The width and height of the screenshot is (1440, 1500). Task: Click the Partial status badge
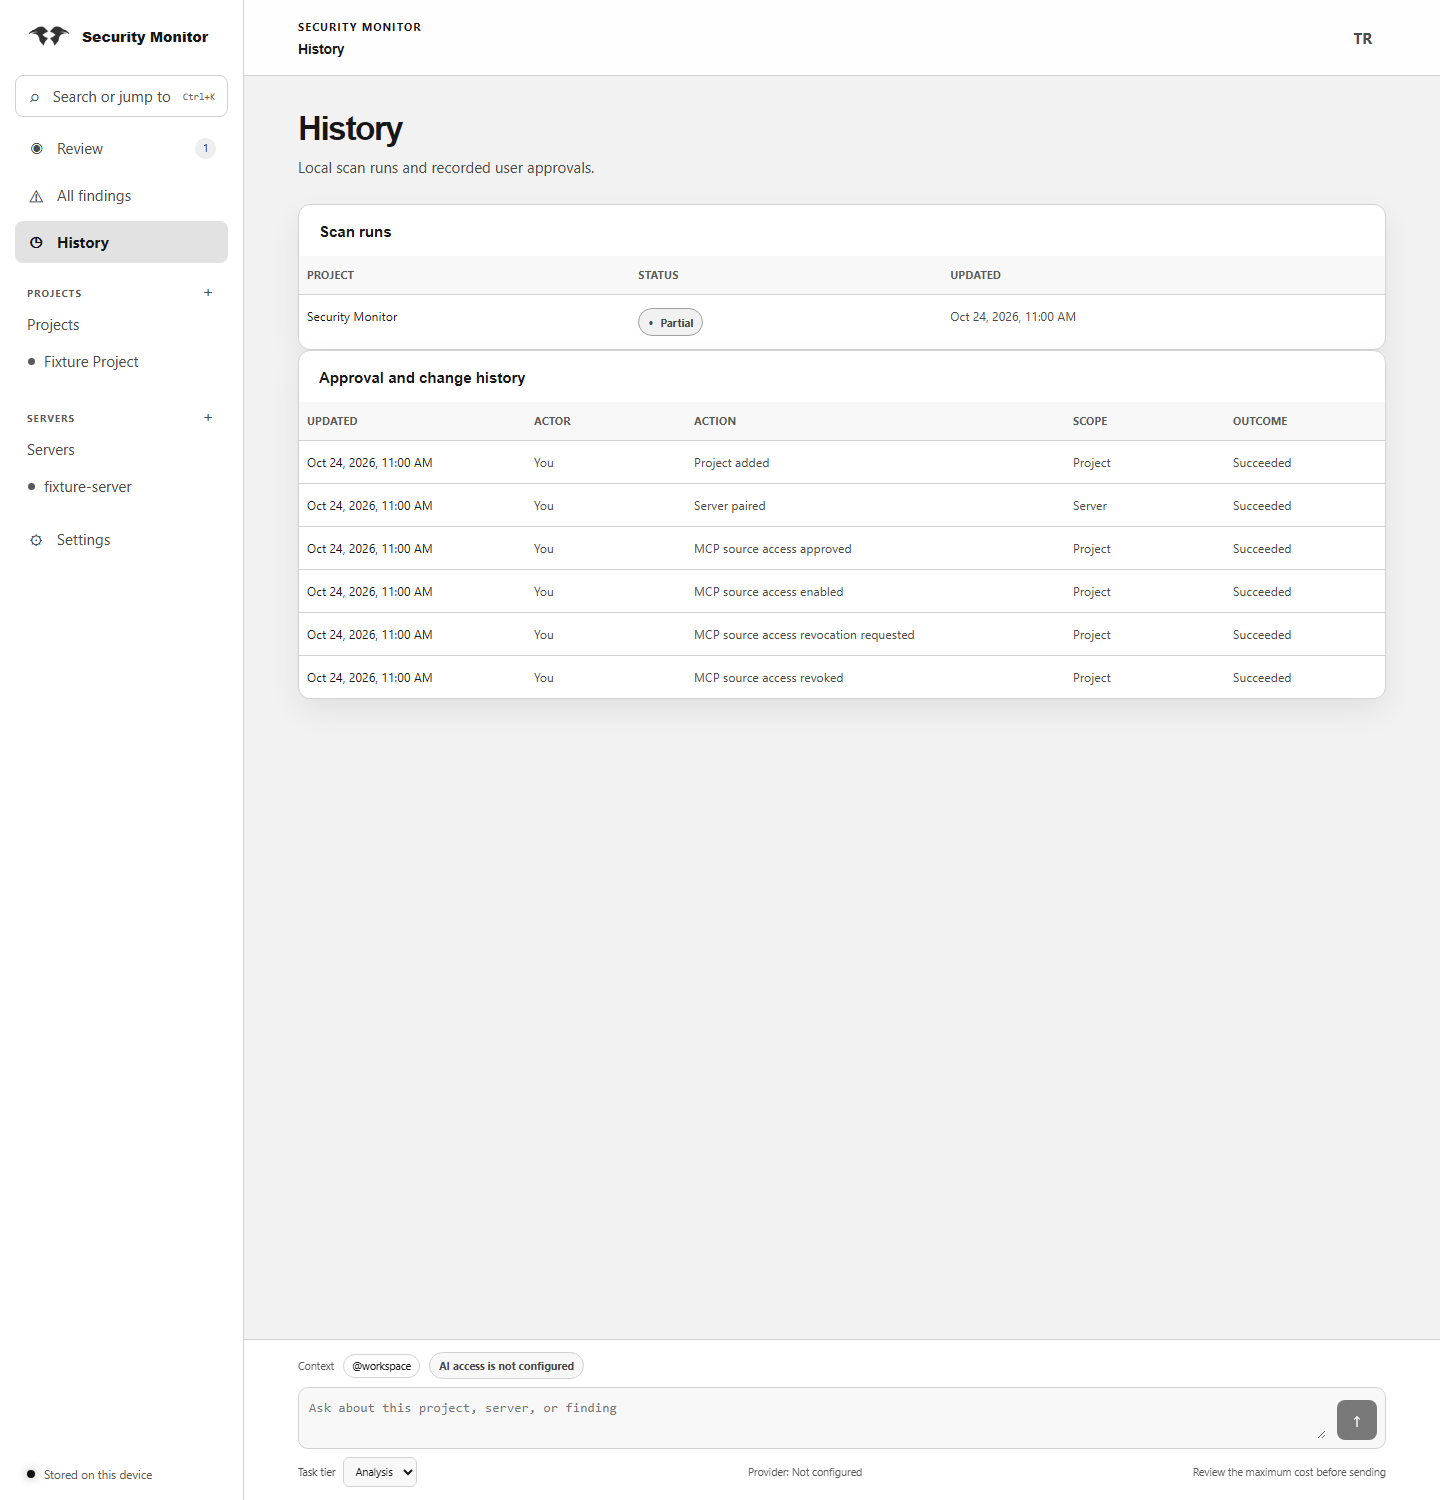pos(670,322)
